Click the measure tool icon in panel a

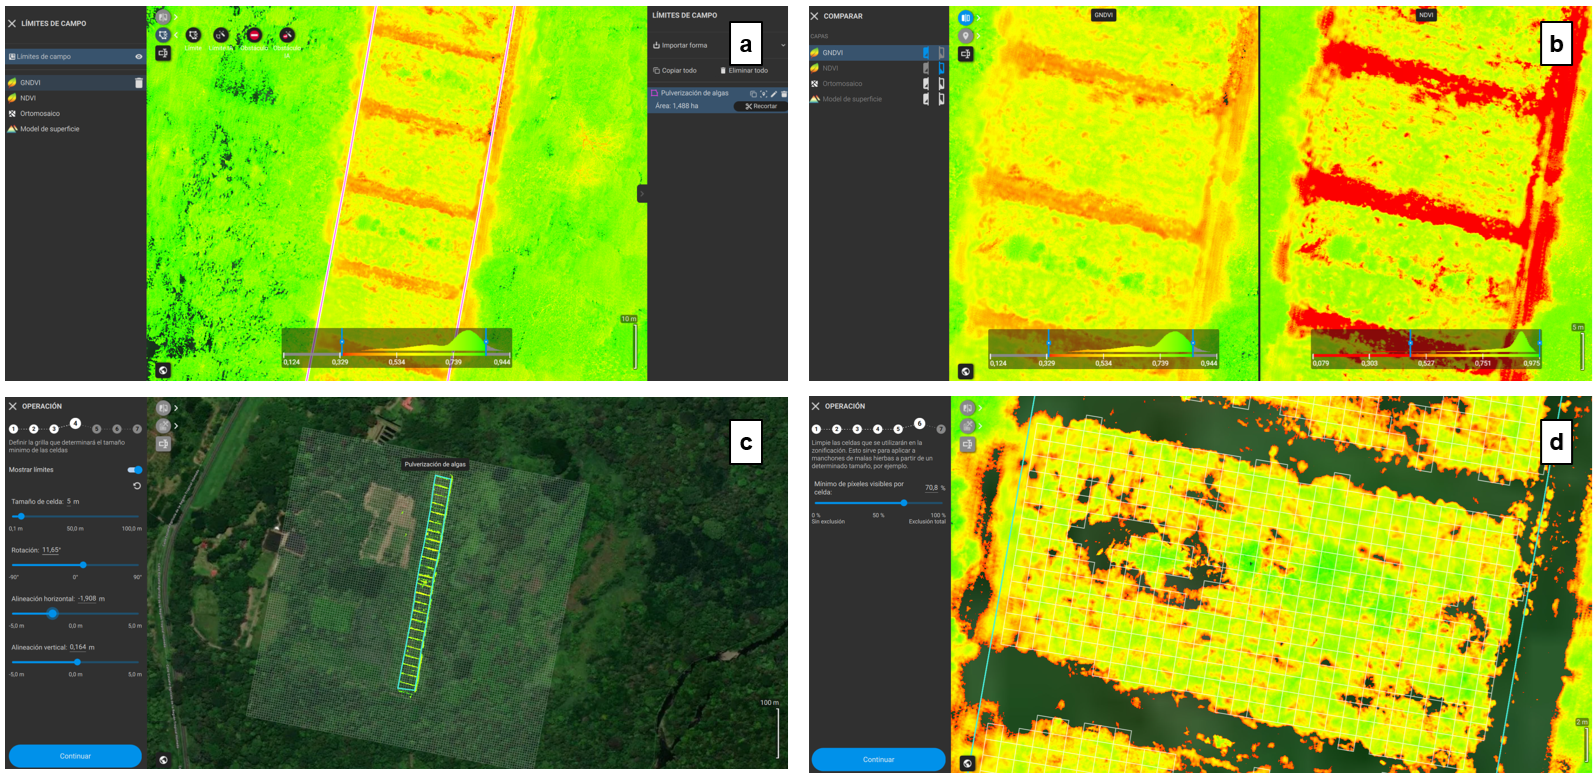pos(163,53)
